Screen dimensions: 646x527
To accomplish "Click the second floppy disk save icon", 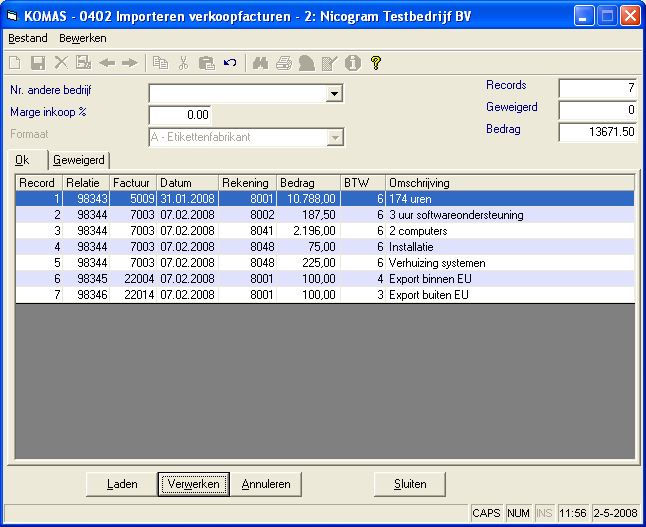I will coord(84,63).
